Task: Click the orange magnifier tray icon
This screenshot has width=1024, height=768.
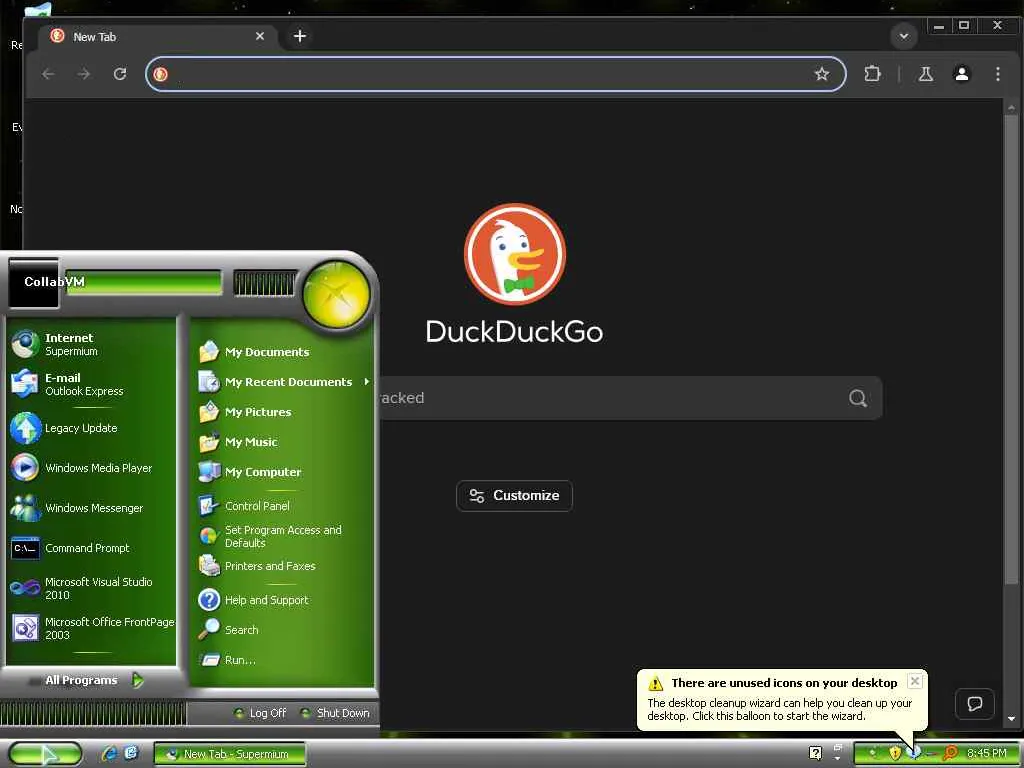Action: pos(951,753)
